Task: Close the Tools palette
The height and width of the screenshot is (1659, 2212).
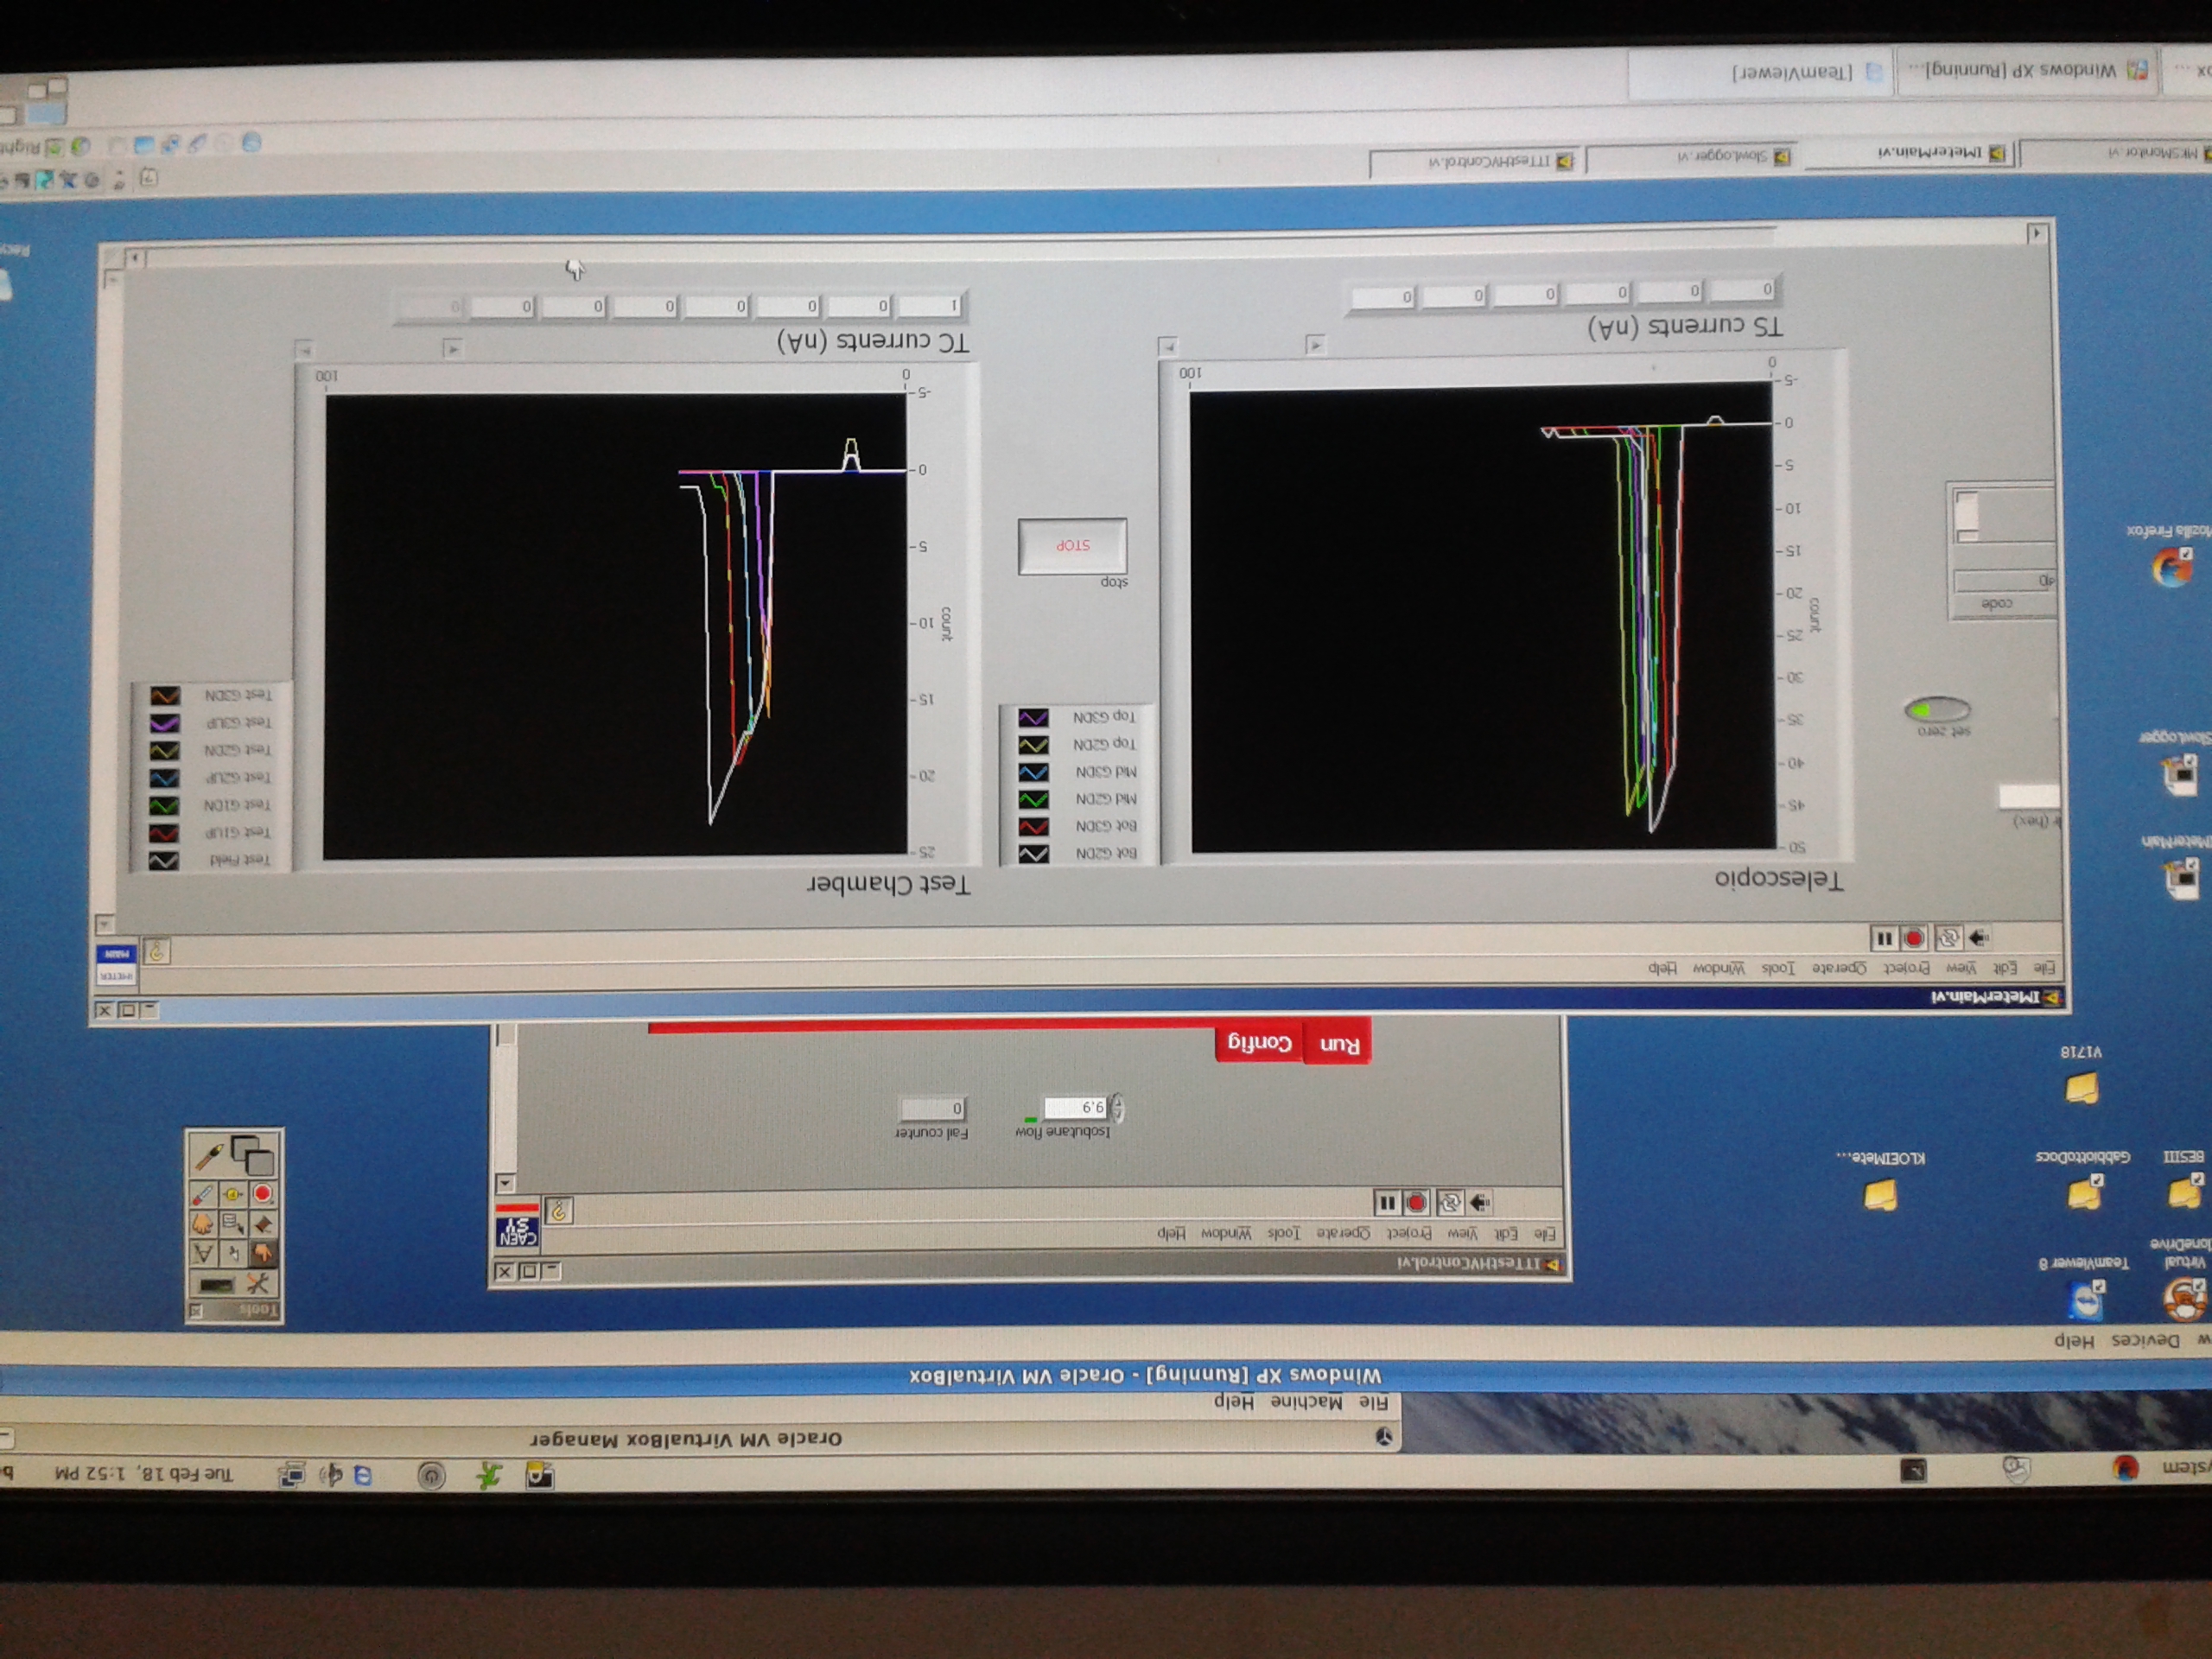Action: click(196, 1310)
